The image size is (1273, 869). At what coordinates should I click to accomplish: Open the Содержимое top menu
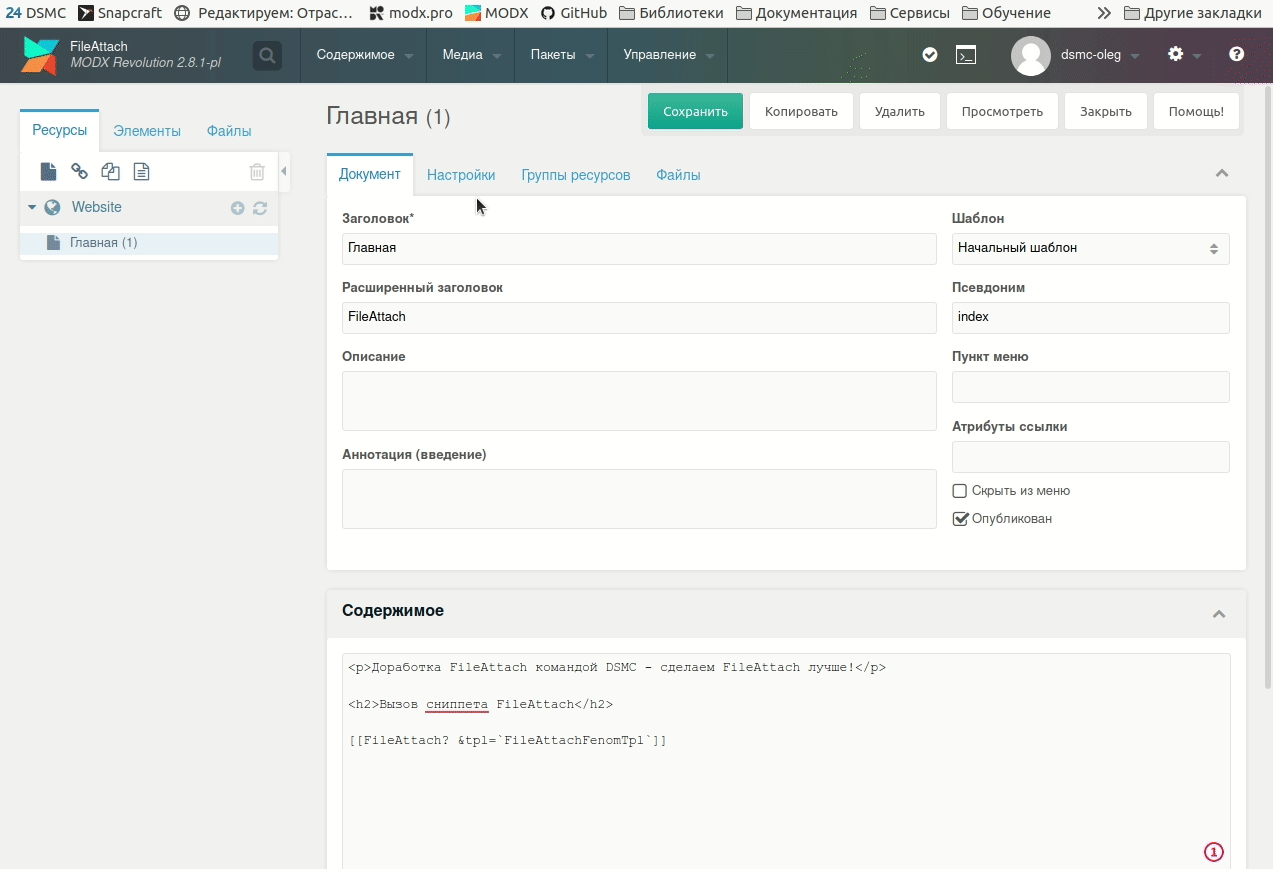[x=364, y=55]
